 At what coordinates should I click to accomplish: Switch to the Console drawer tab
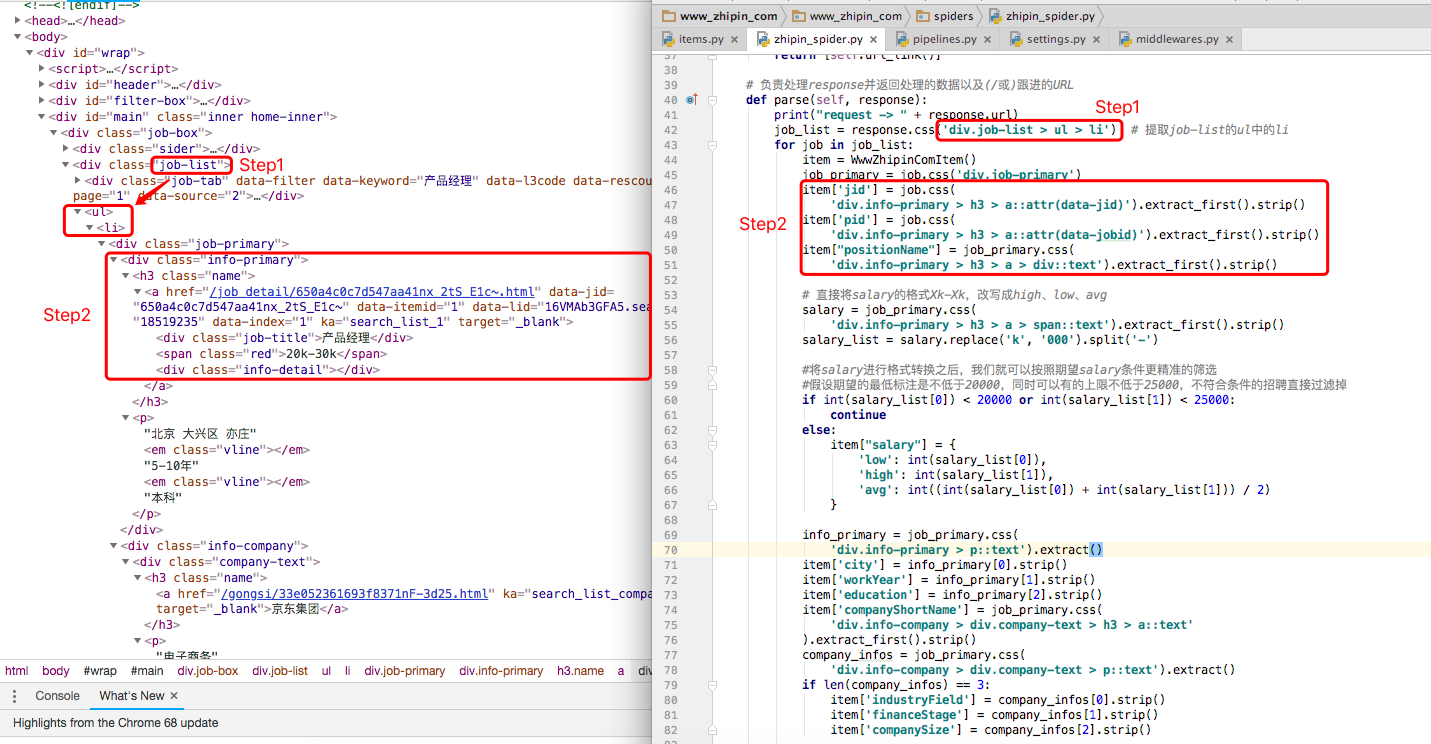coord(57,696)
